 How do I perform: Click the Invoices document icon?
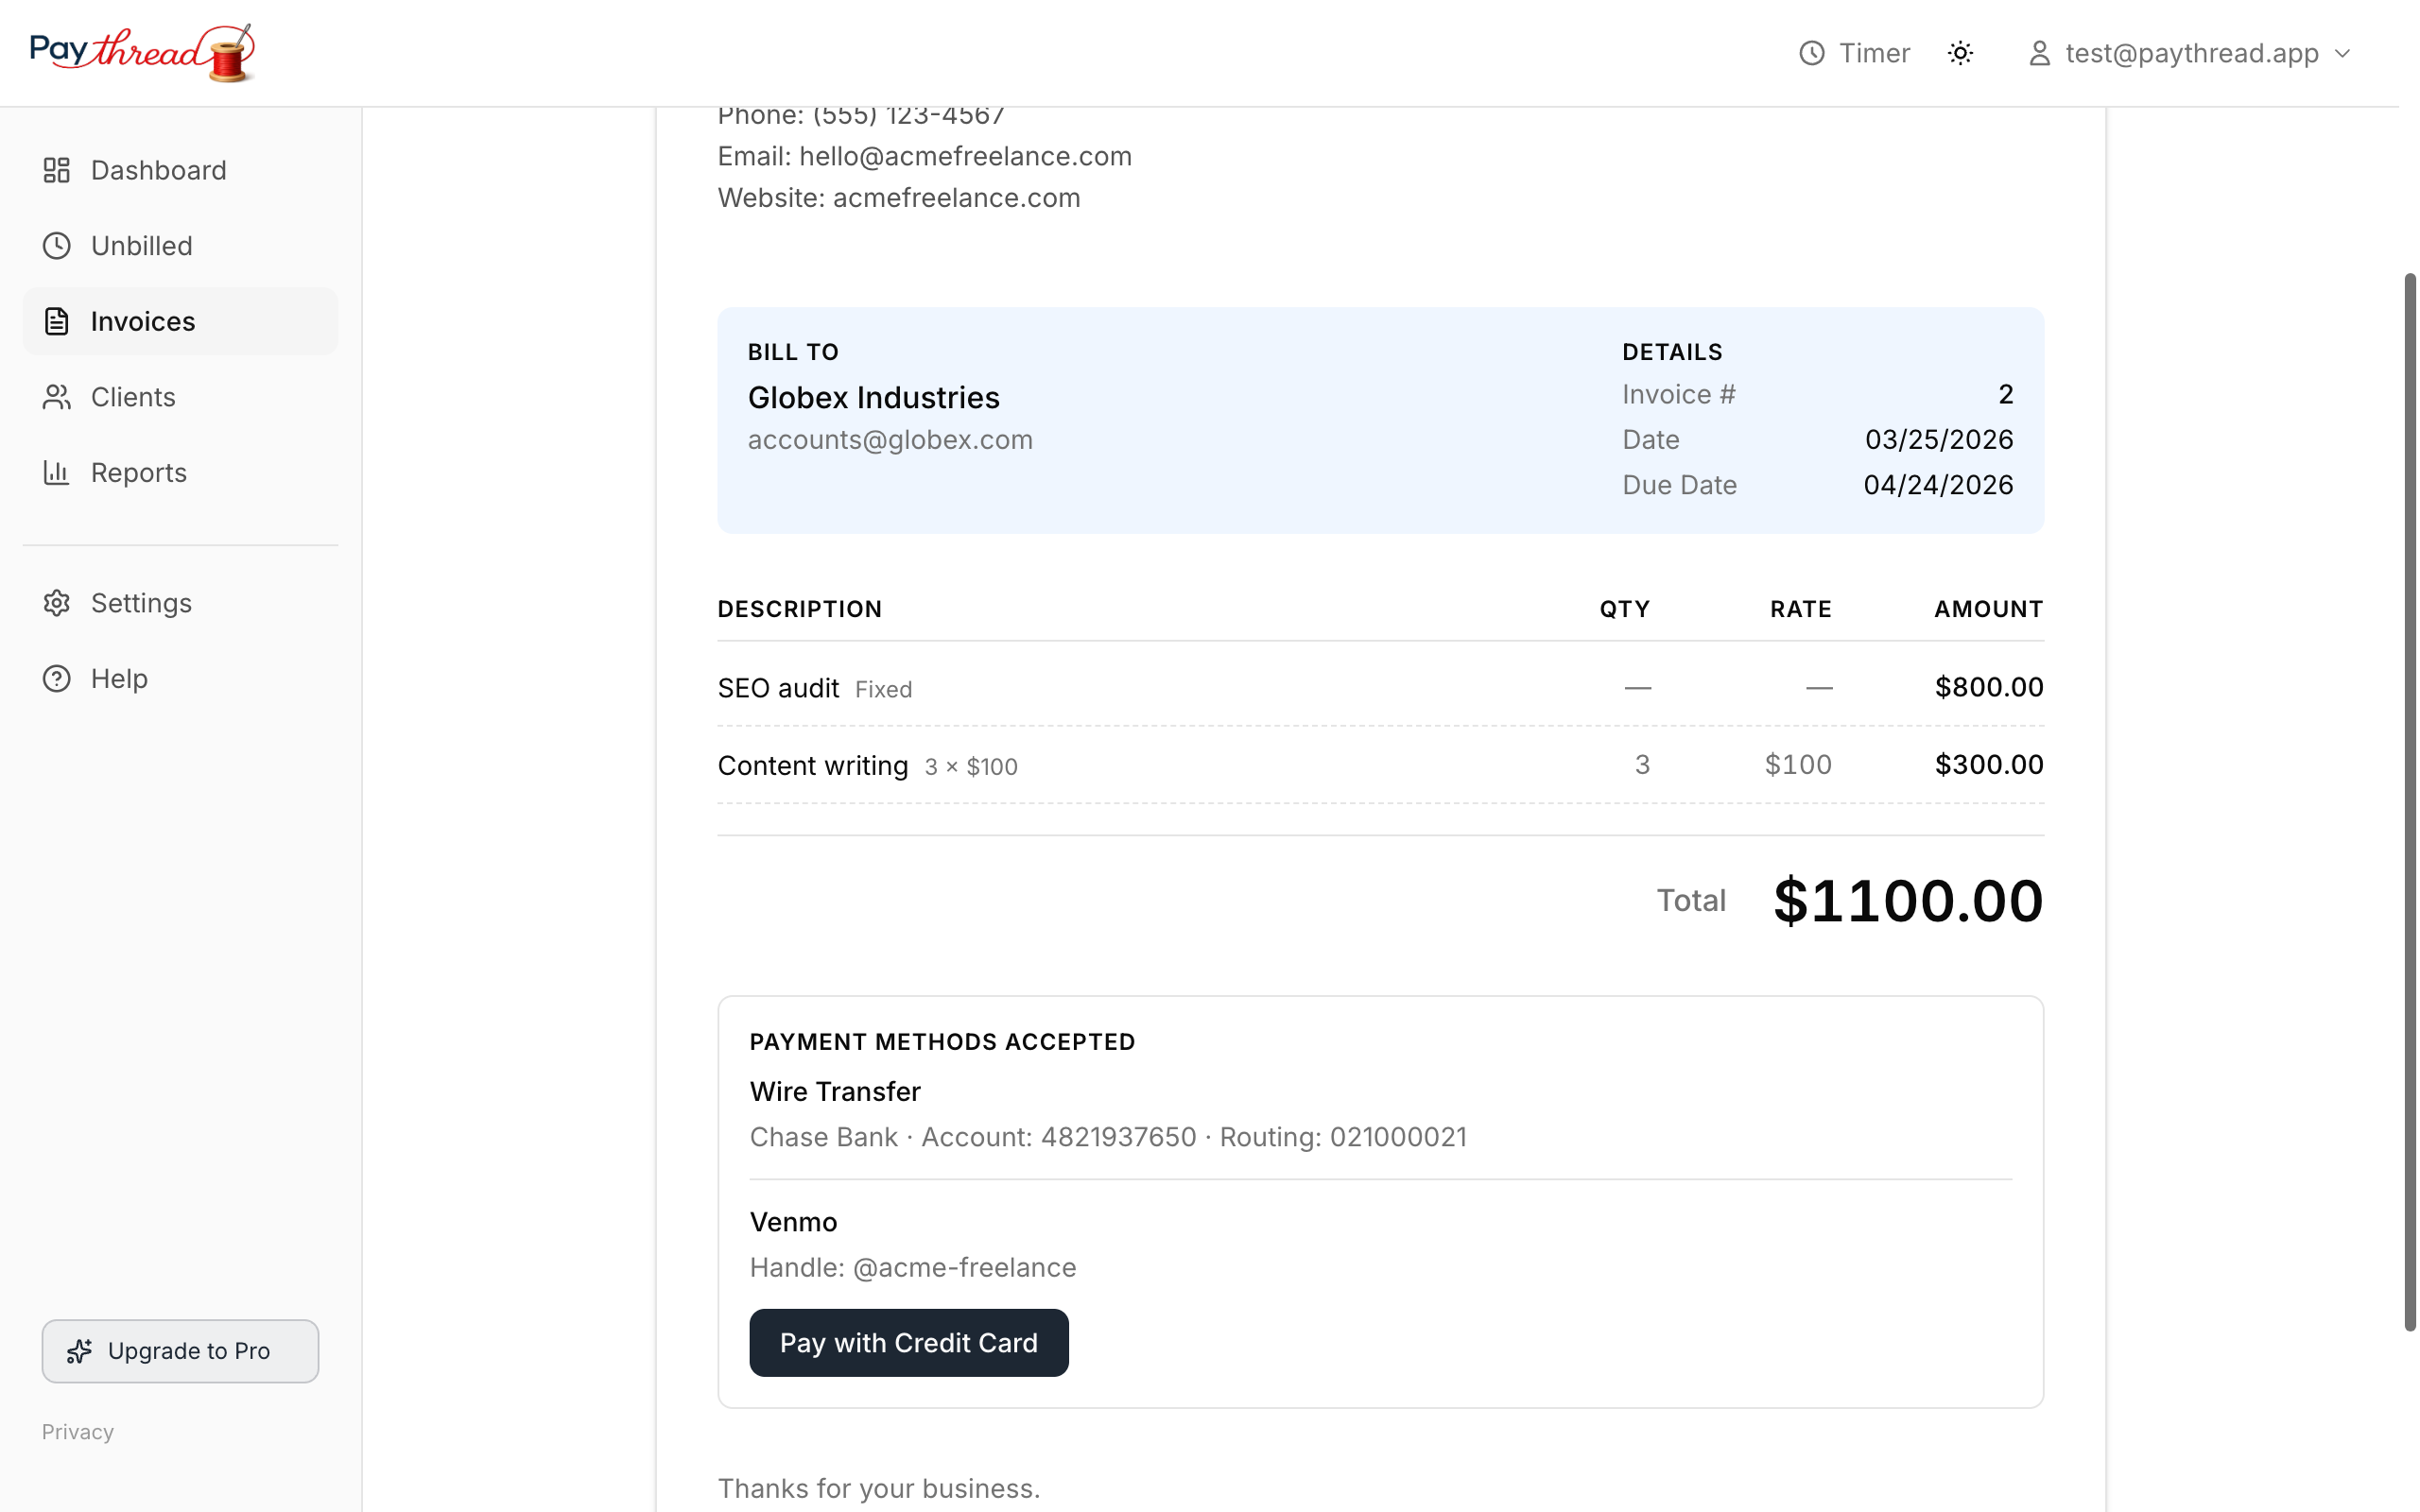click(57, 321)
